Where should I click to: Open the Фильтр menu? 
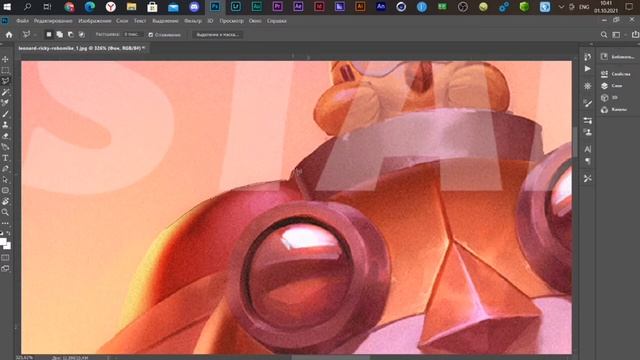[x=193, y=21]
